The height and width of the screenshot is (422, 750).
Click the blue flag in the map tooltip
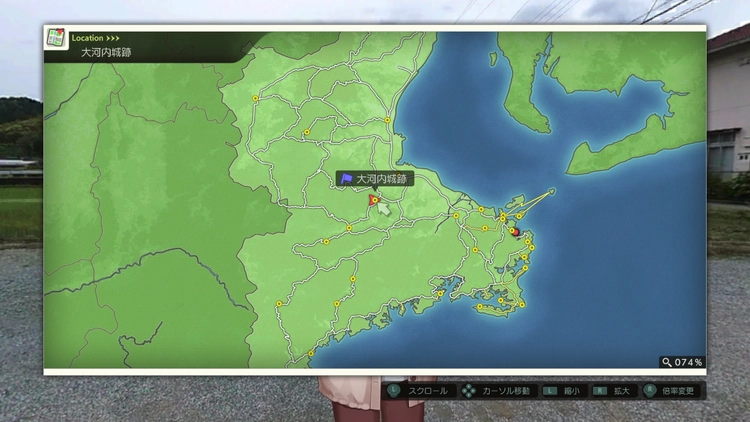pos(346,179)
